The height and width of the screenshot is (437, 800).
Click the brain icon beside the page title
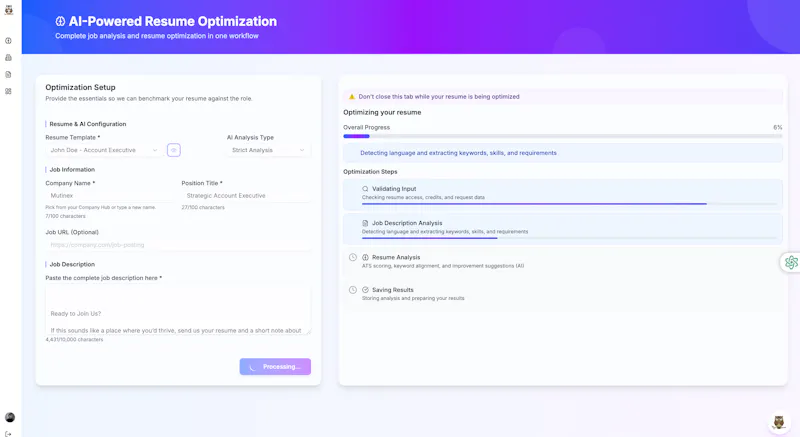click(x=60, y=21)
